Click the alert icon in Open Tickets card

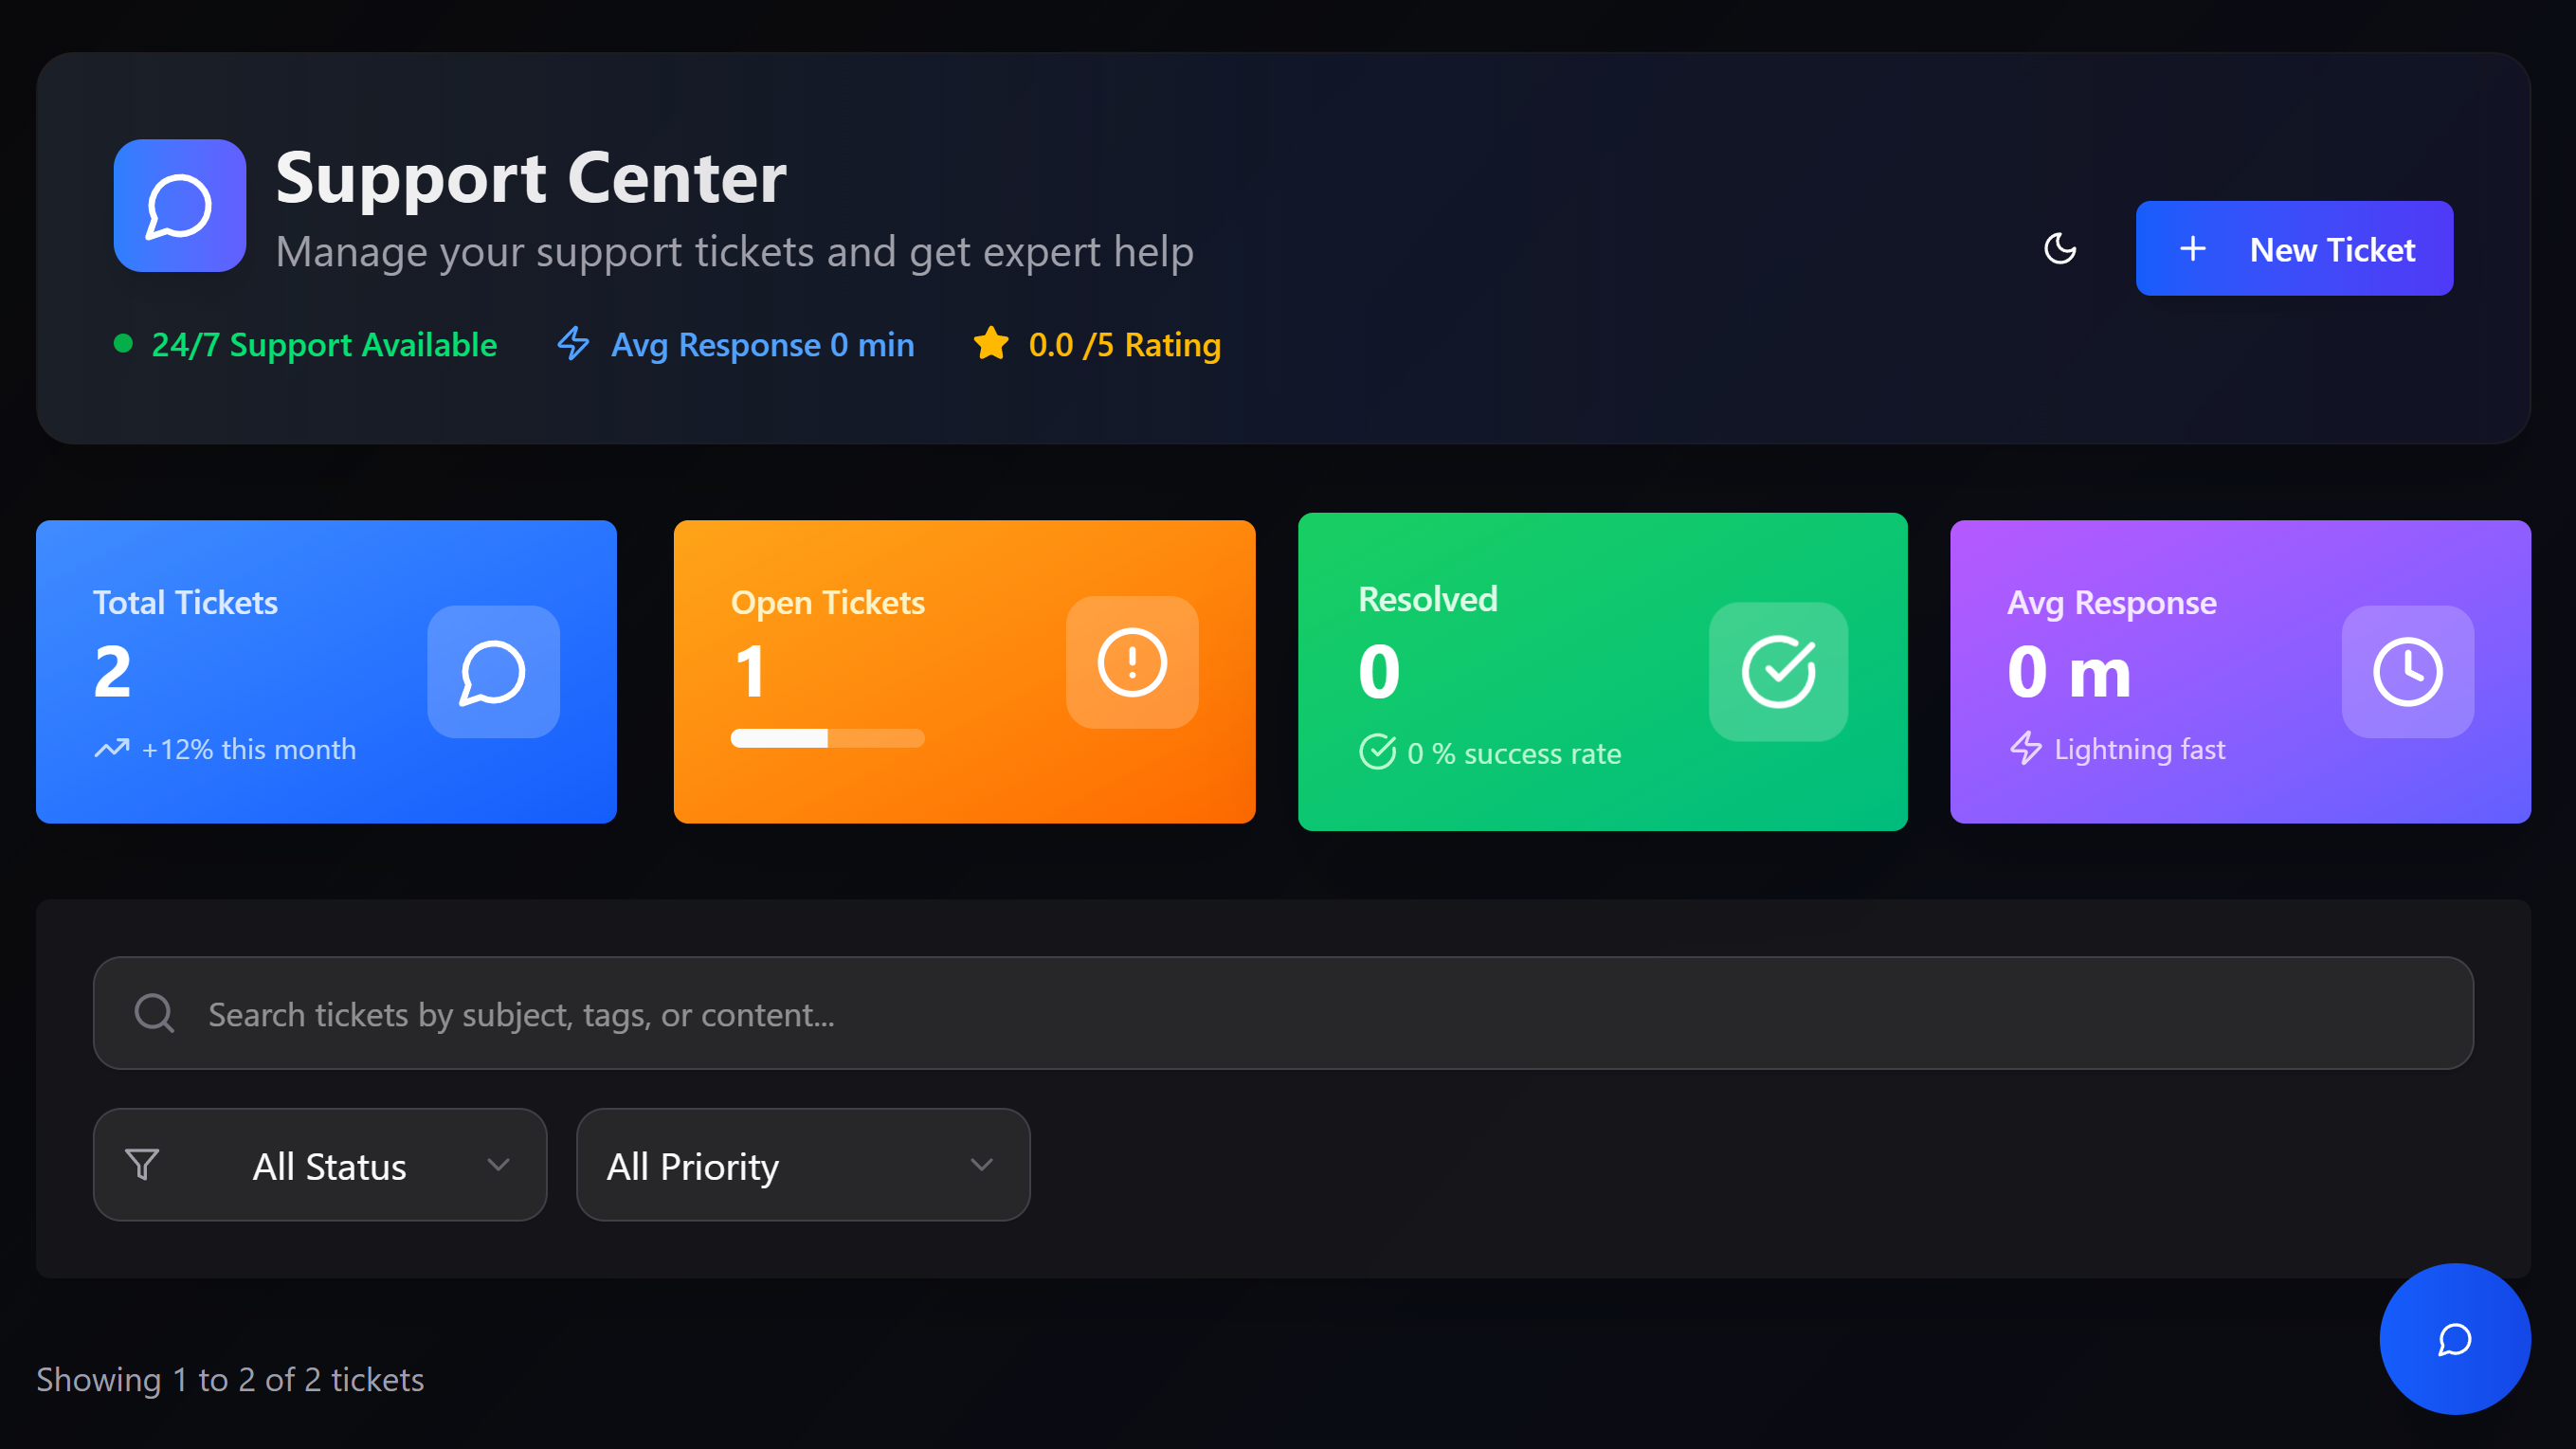click(x=1132, y=662)
